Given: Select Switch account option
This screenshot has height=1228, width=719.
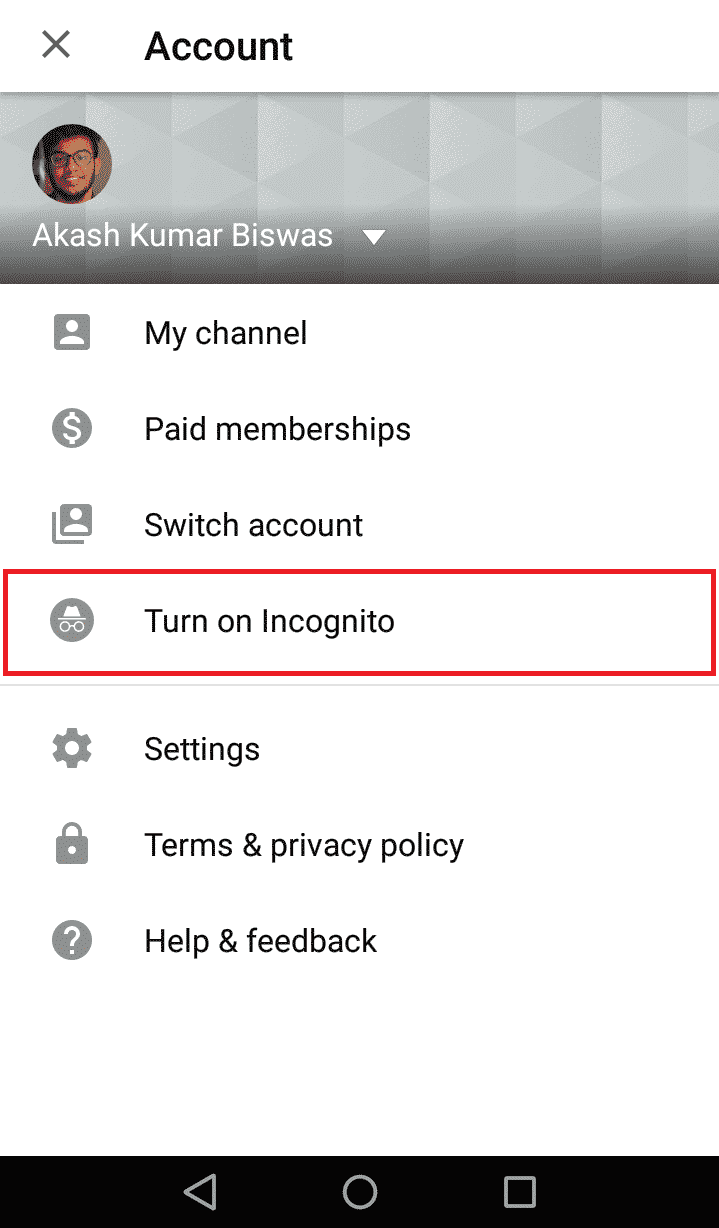Looking at the screenshot, I should pyautogui.click(x=253, y=525).
